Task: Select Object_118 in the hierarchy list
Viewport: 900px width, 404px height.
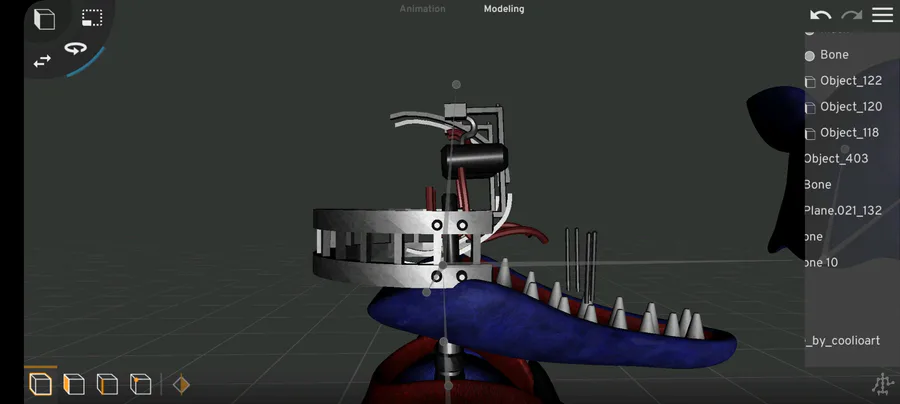Action: coord(849,133)
